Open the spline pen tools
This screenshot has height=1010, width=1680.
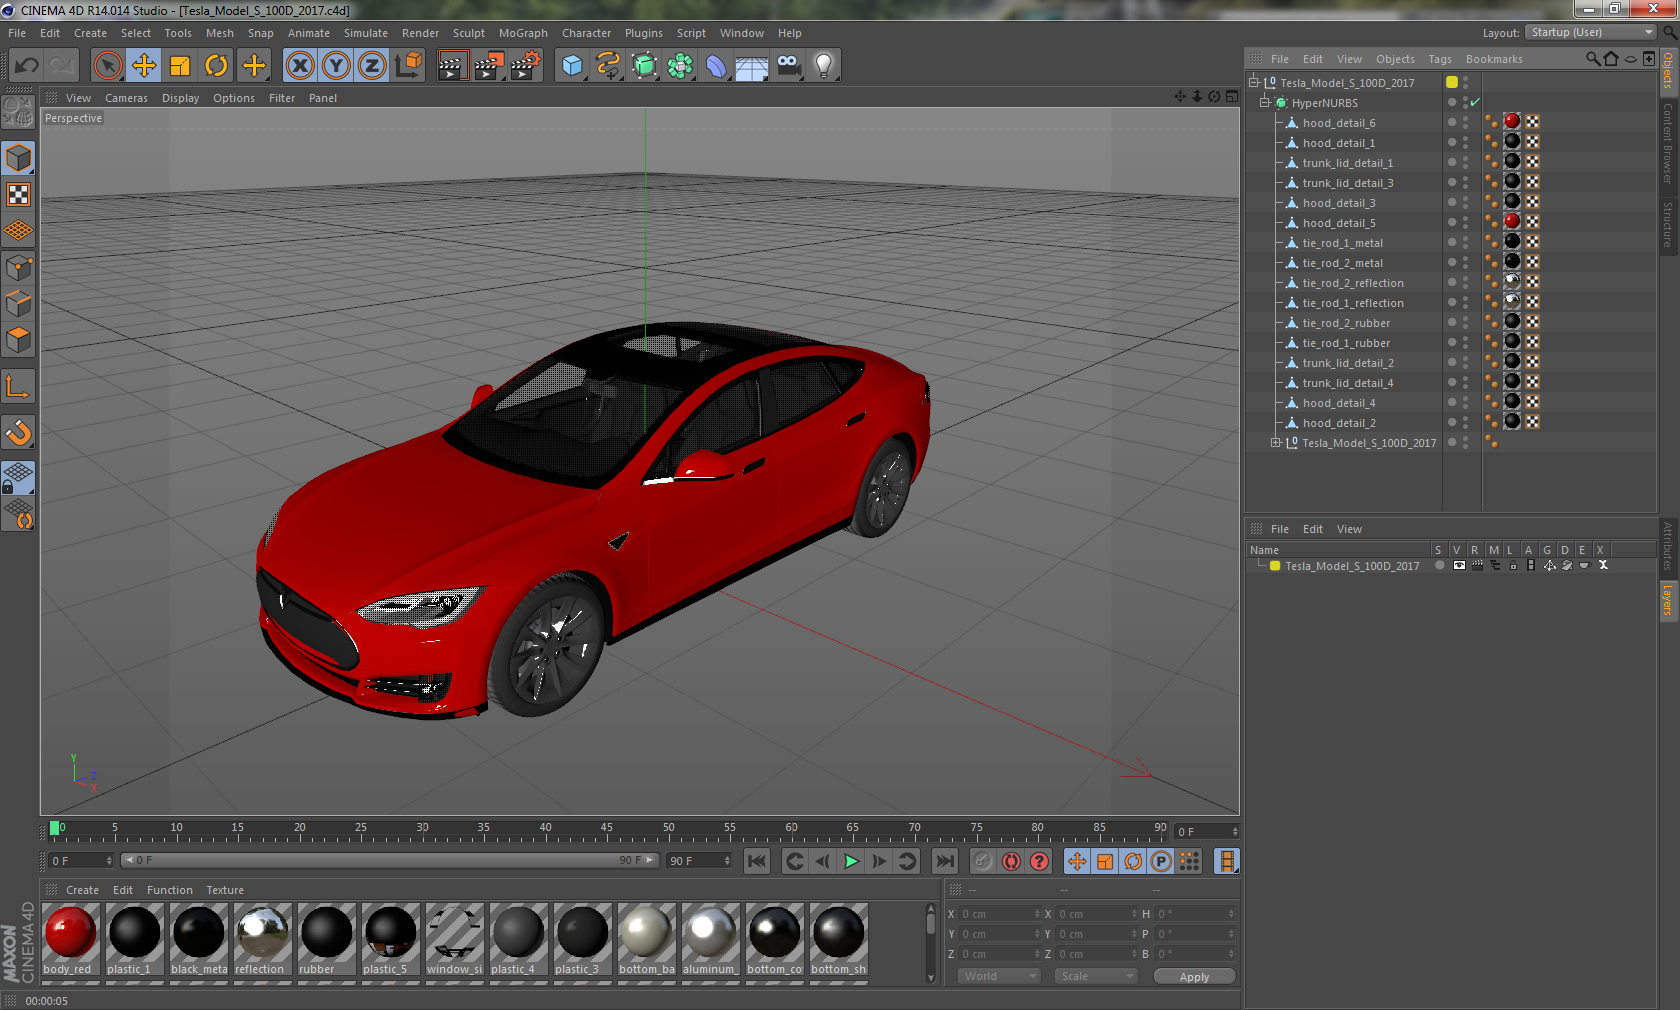click(608, 66)
